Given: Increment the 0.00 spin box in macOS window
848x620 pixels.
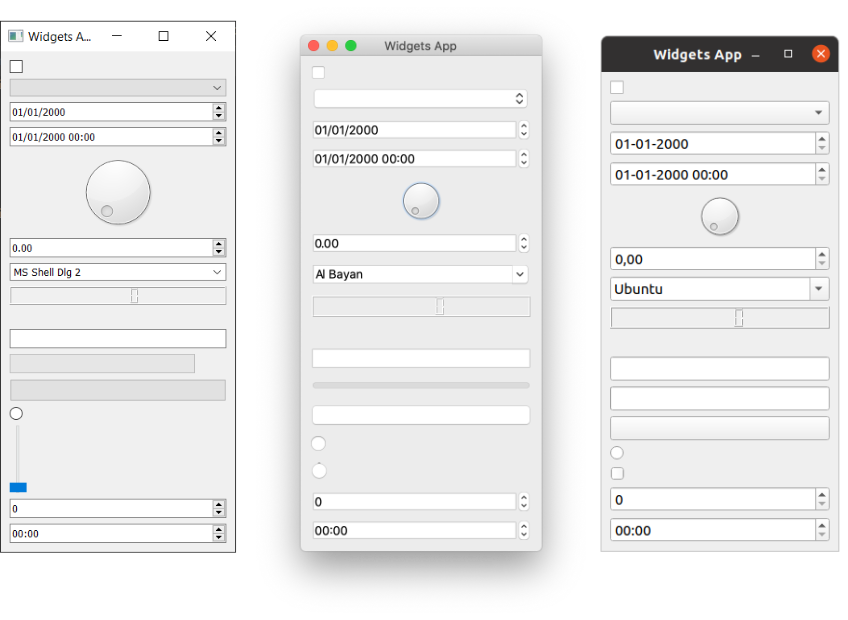Looking at the screenshot, I should (x=524, y=239).
